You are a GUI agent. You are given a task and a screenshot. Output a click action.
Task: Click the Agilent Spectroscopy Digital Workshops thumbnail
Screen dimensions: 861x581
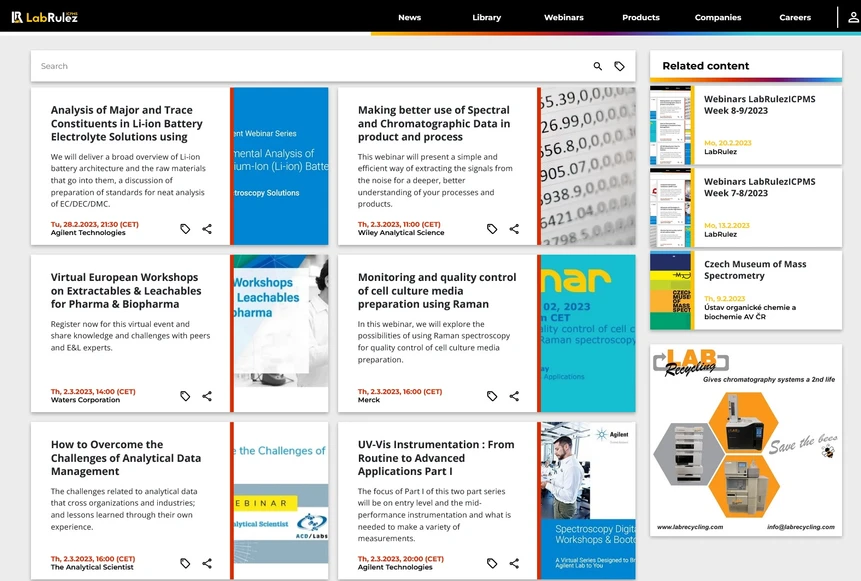click(x=588, y=500)
